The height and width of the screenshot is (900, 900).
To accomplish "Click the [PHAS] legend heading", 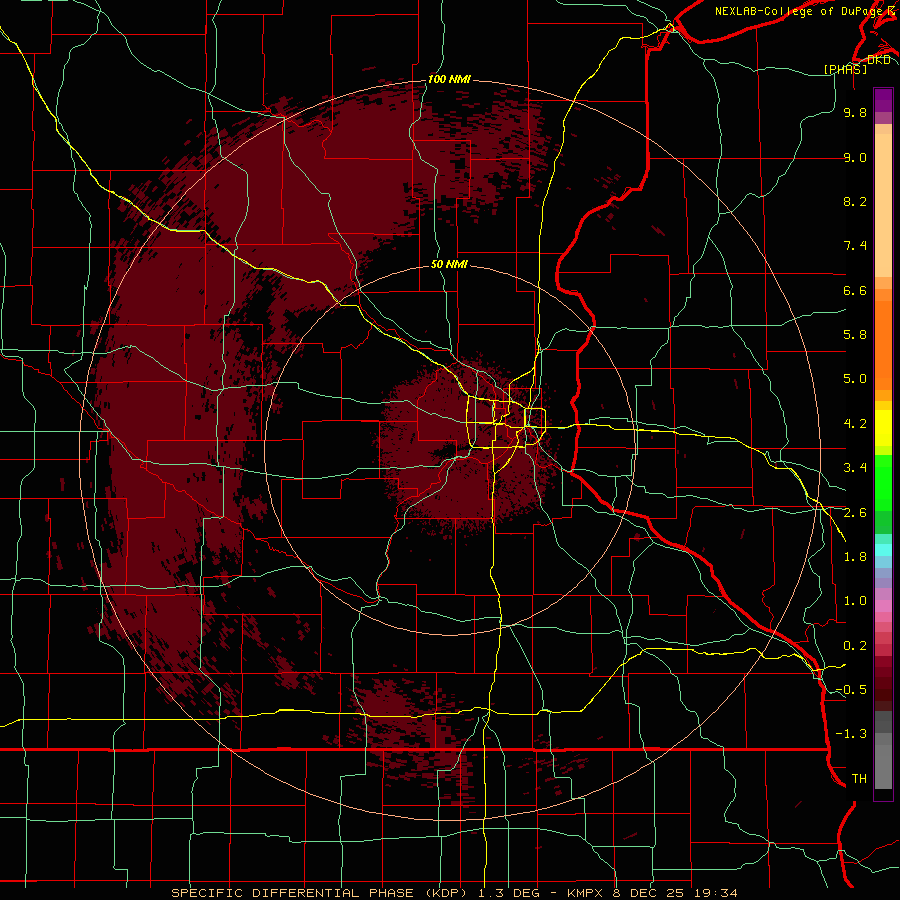I will point(845,69).
